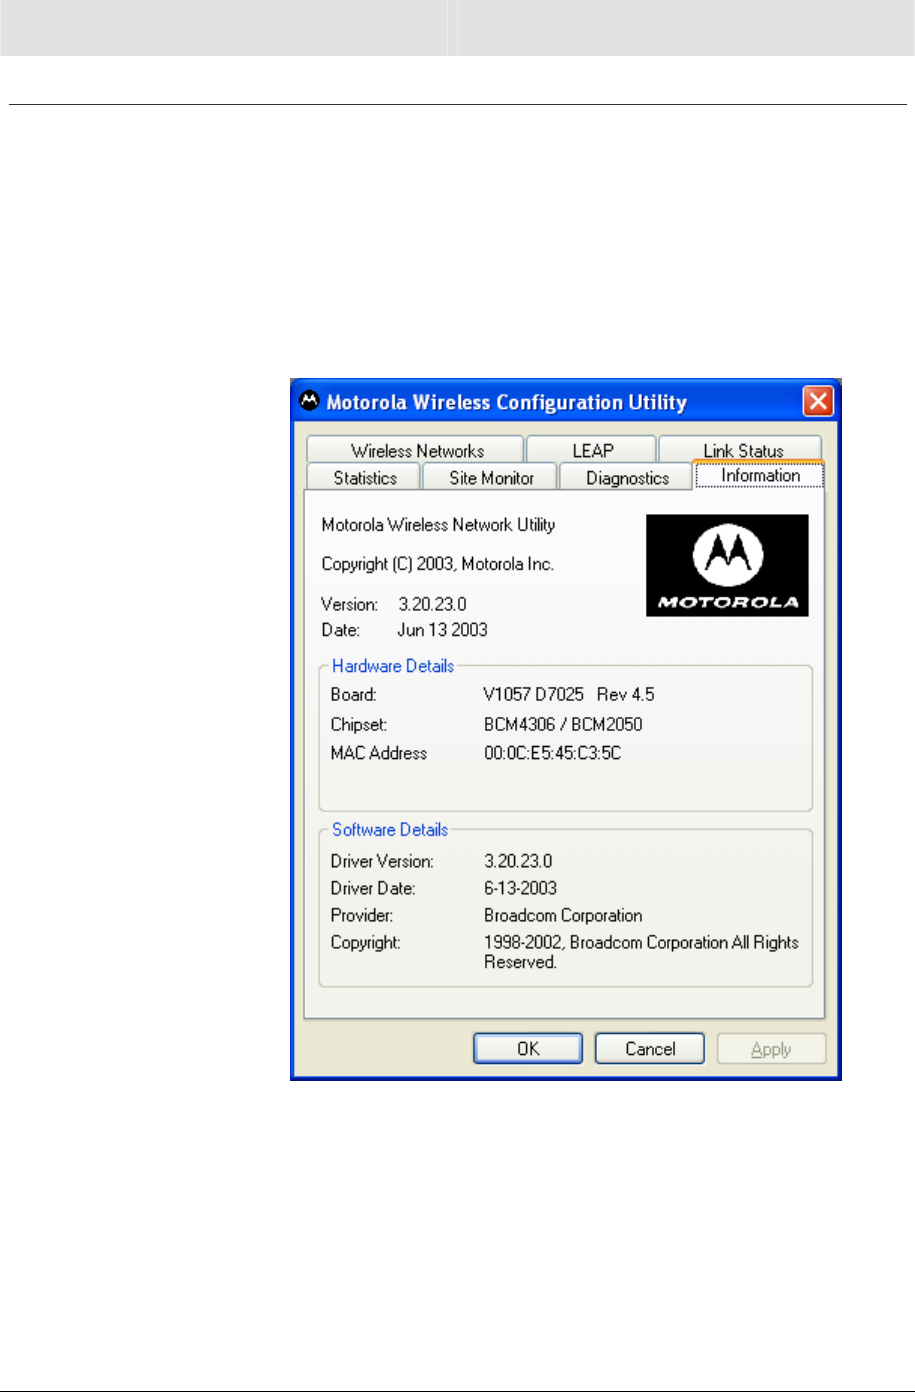
Task: Click the greyed-out Apply button
Action: (771, 1049)
